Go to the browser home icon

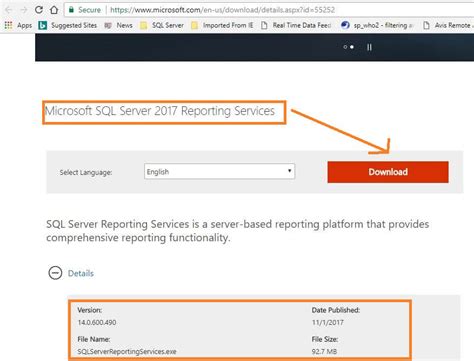click(54, 10)
